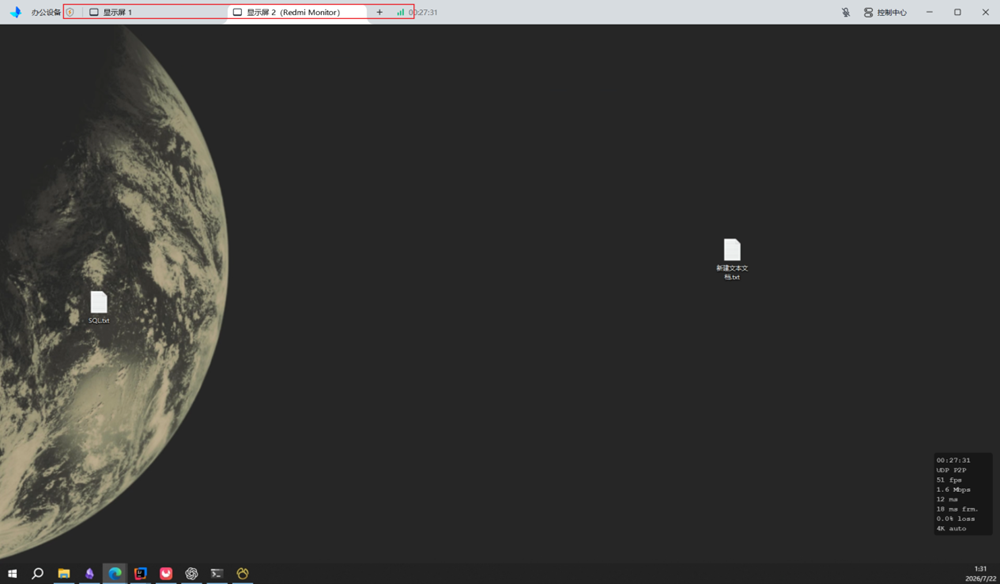
Task: Click the connection stats overlay panel
Action: [x=963, y=494]
